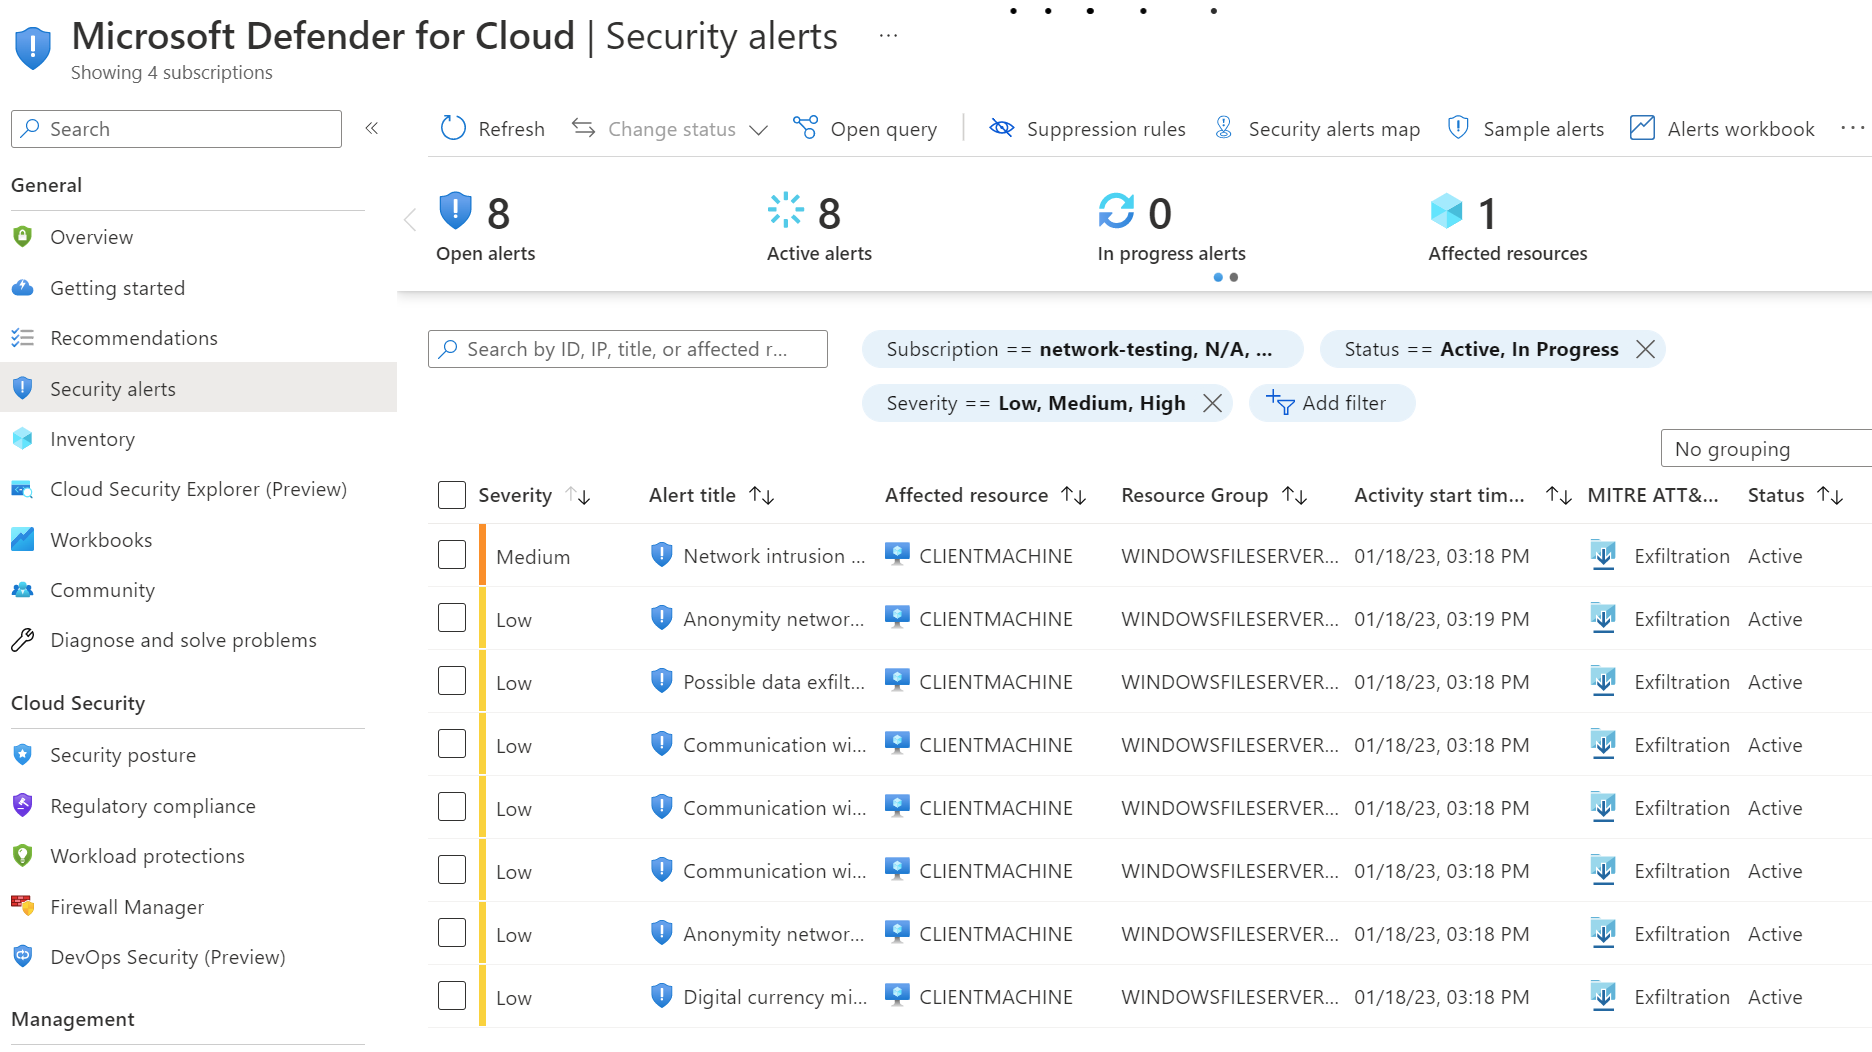Image resolution: width=1872 pixels, height=1052 pixels.
Task: Open the Digital currency mining alert
Action: pyautogui.click(x=774, y=997)
